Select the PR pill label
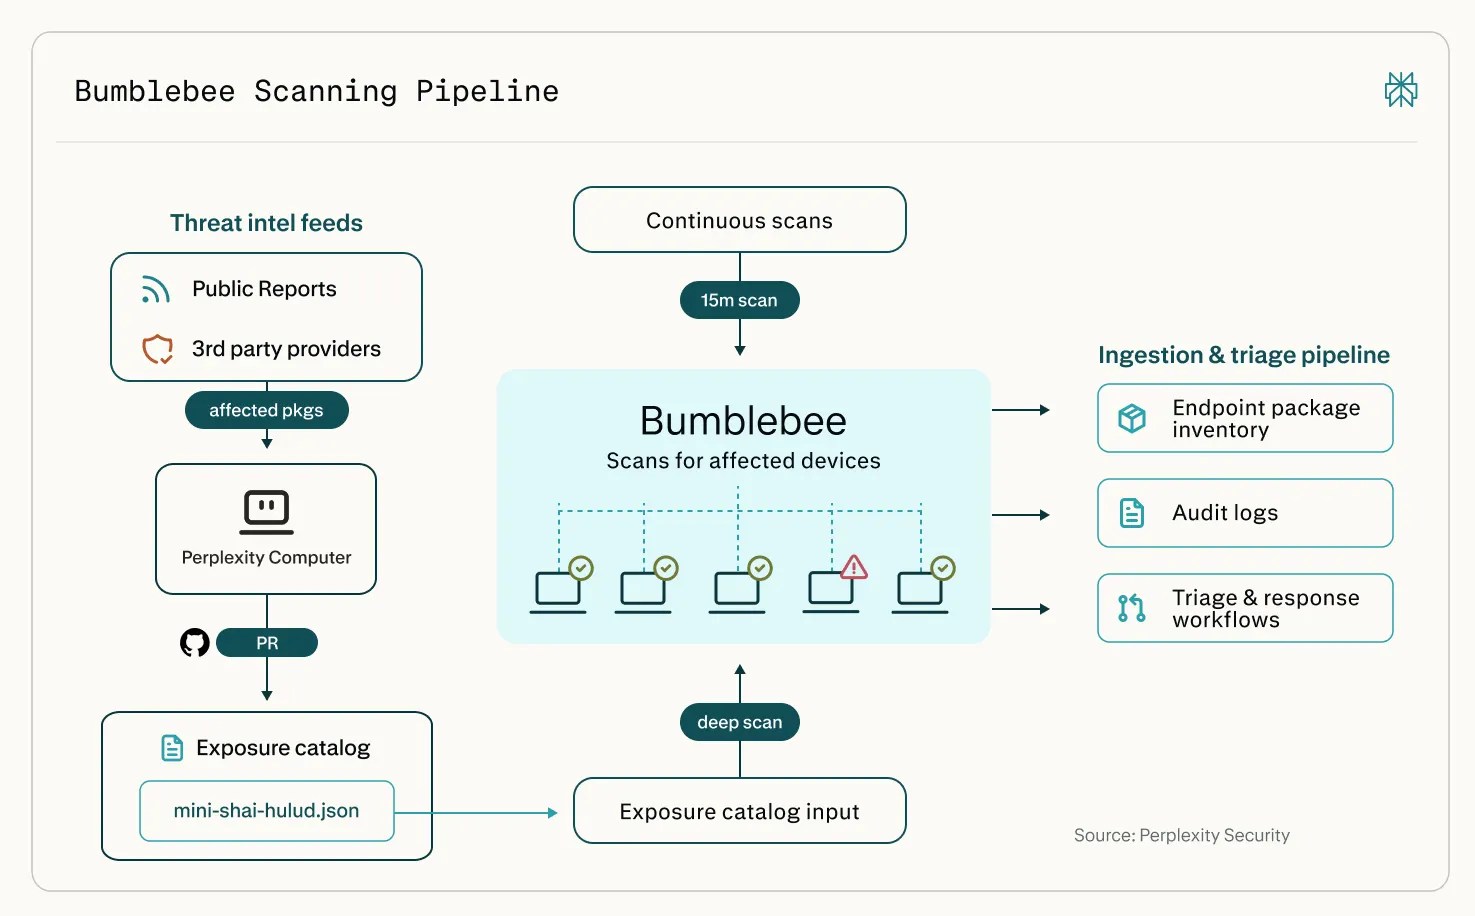The image size is (1475, 916). pyautogui.click(x=267, y=643)
